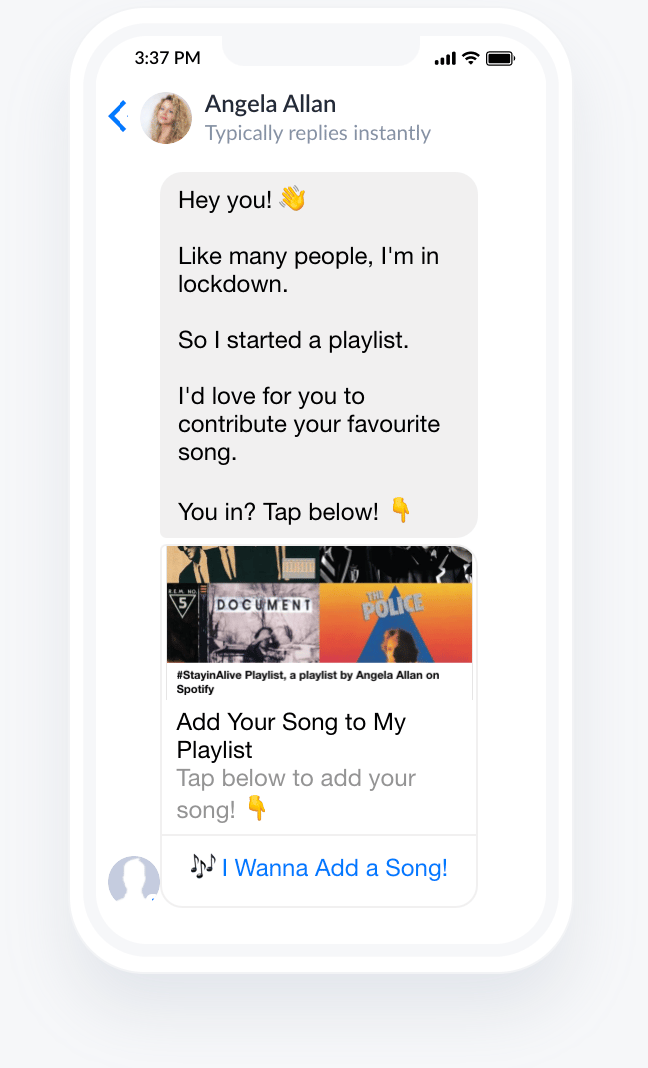Open the R.E.M. Document album cover
This screenshot has height=1068, width=648.
pos(243,622)
